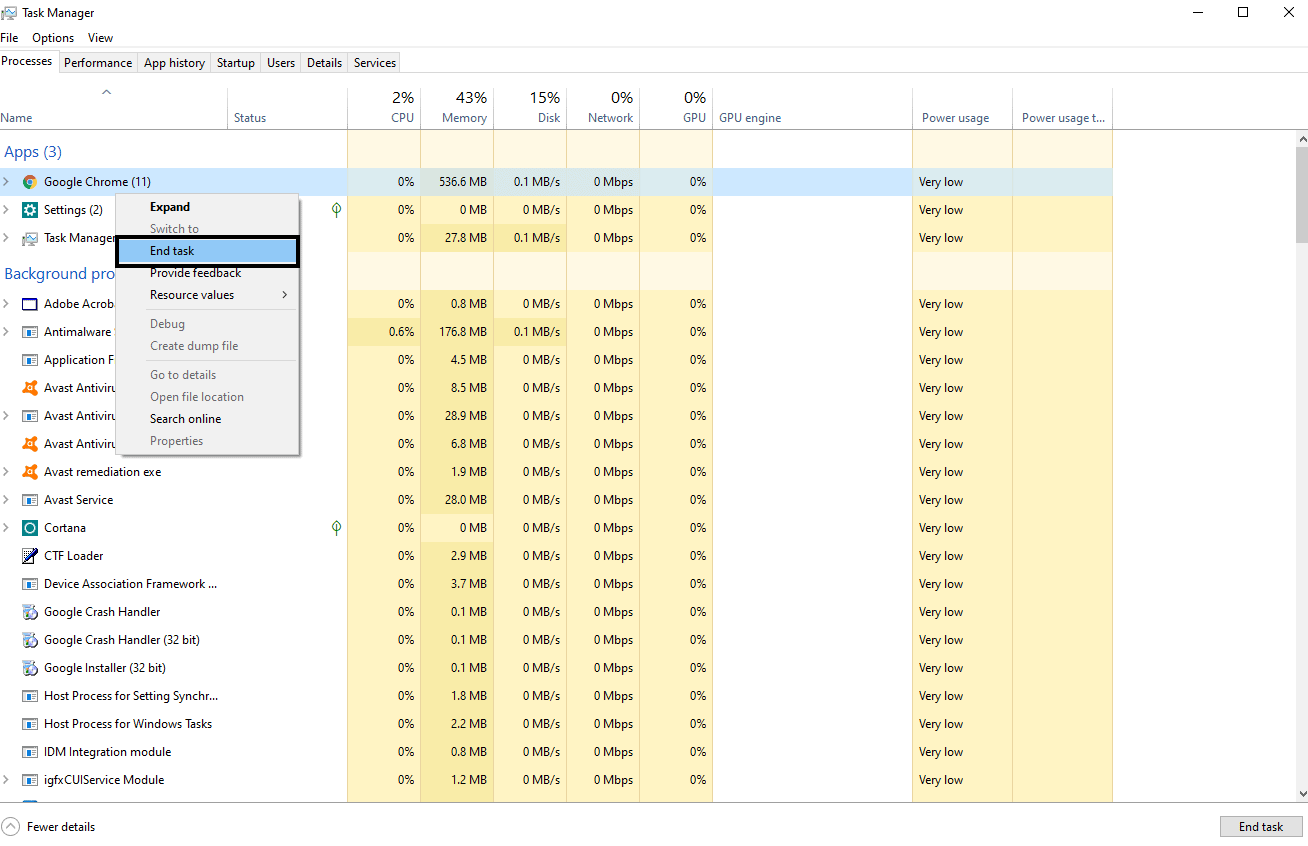Click the Cortana process icon
This screenshot has height=846, width=1308.
[29, 527]
